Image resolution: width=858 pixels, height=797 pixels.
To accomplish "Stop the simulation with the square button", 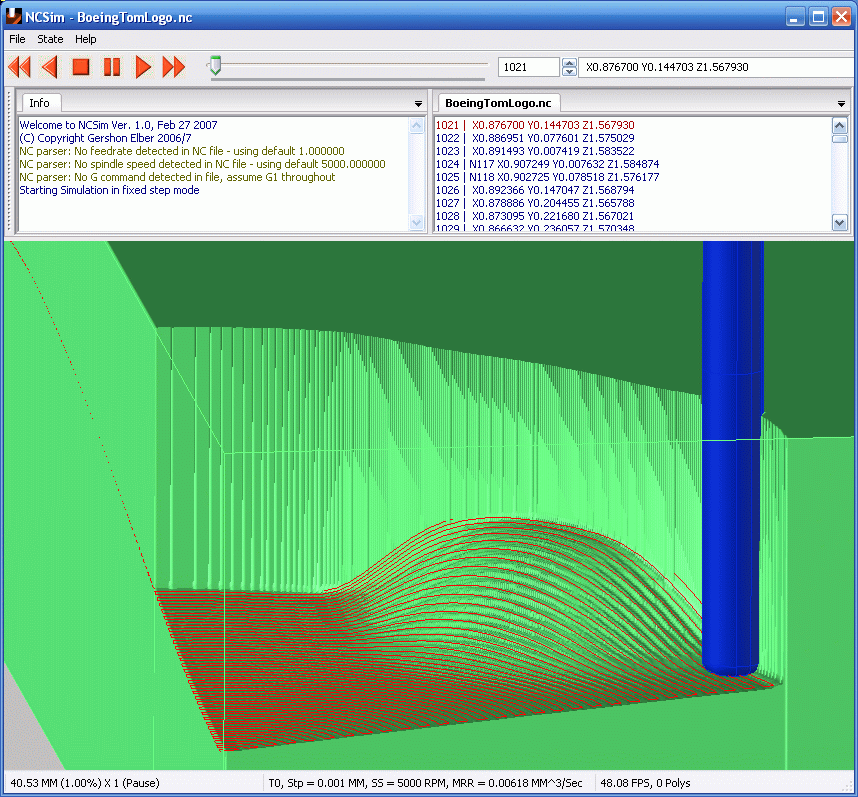I will pyautogui.click(x=81, y=67).
